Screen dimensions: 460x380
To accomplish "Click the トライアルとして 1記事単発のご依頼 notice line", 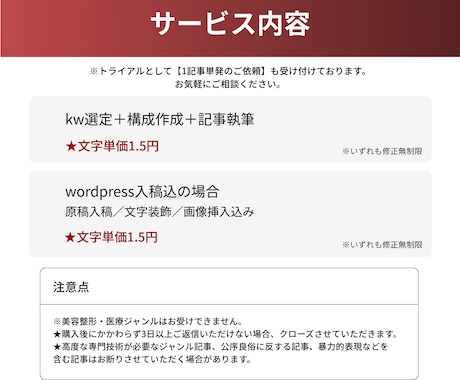I will (228, 71).
